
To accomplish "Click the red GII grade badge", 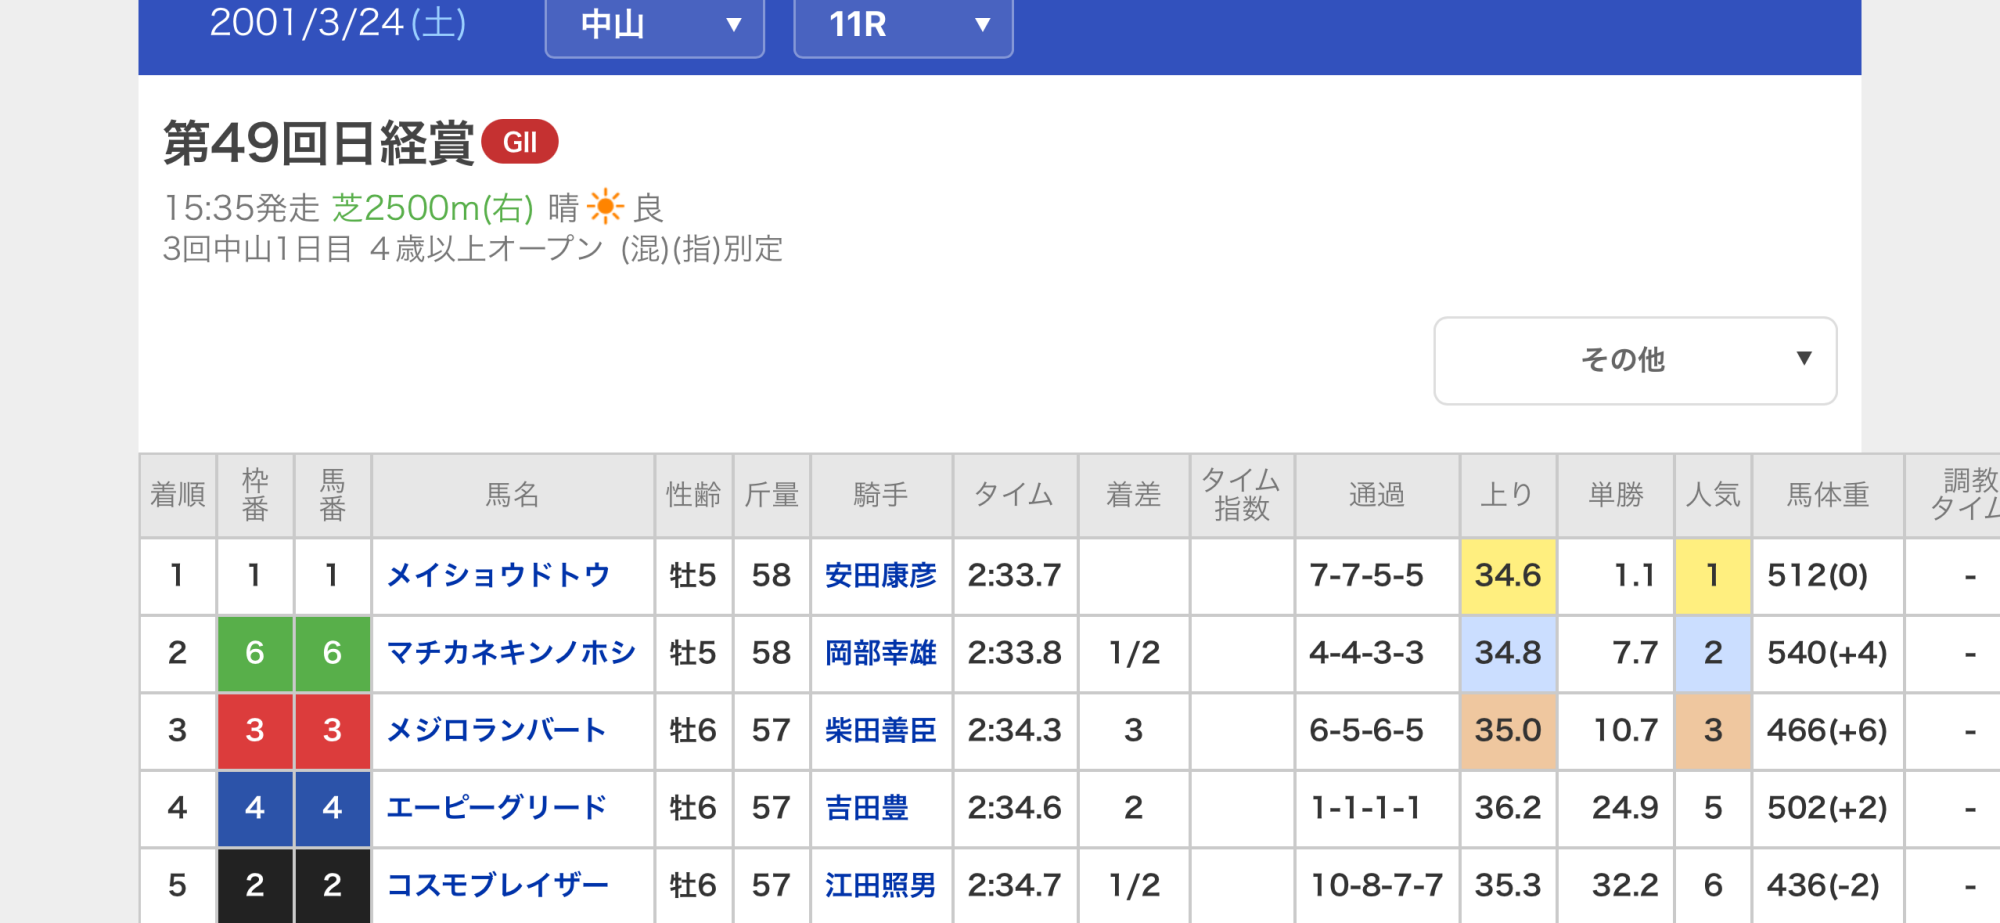I will tap(519, 142).
